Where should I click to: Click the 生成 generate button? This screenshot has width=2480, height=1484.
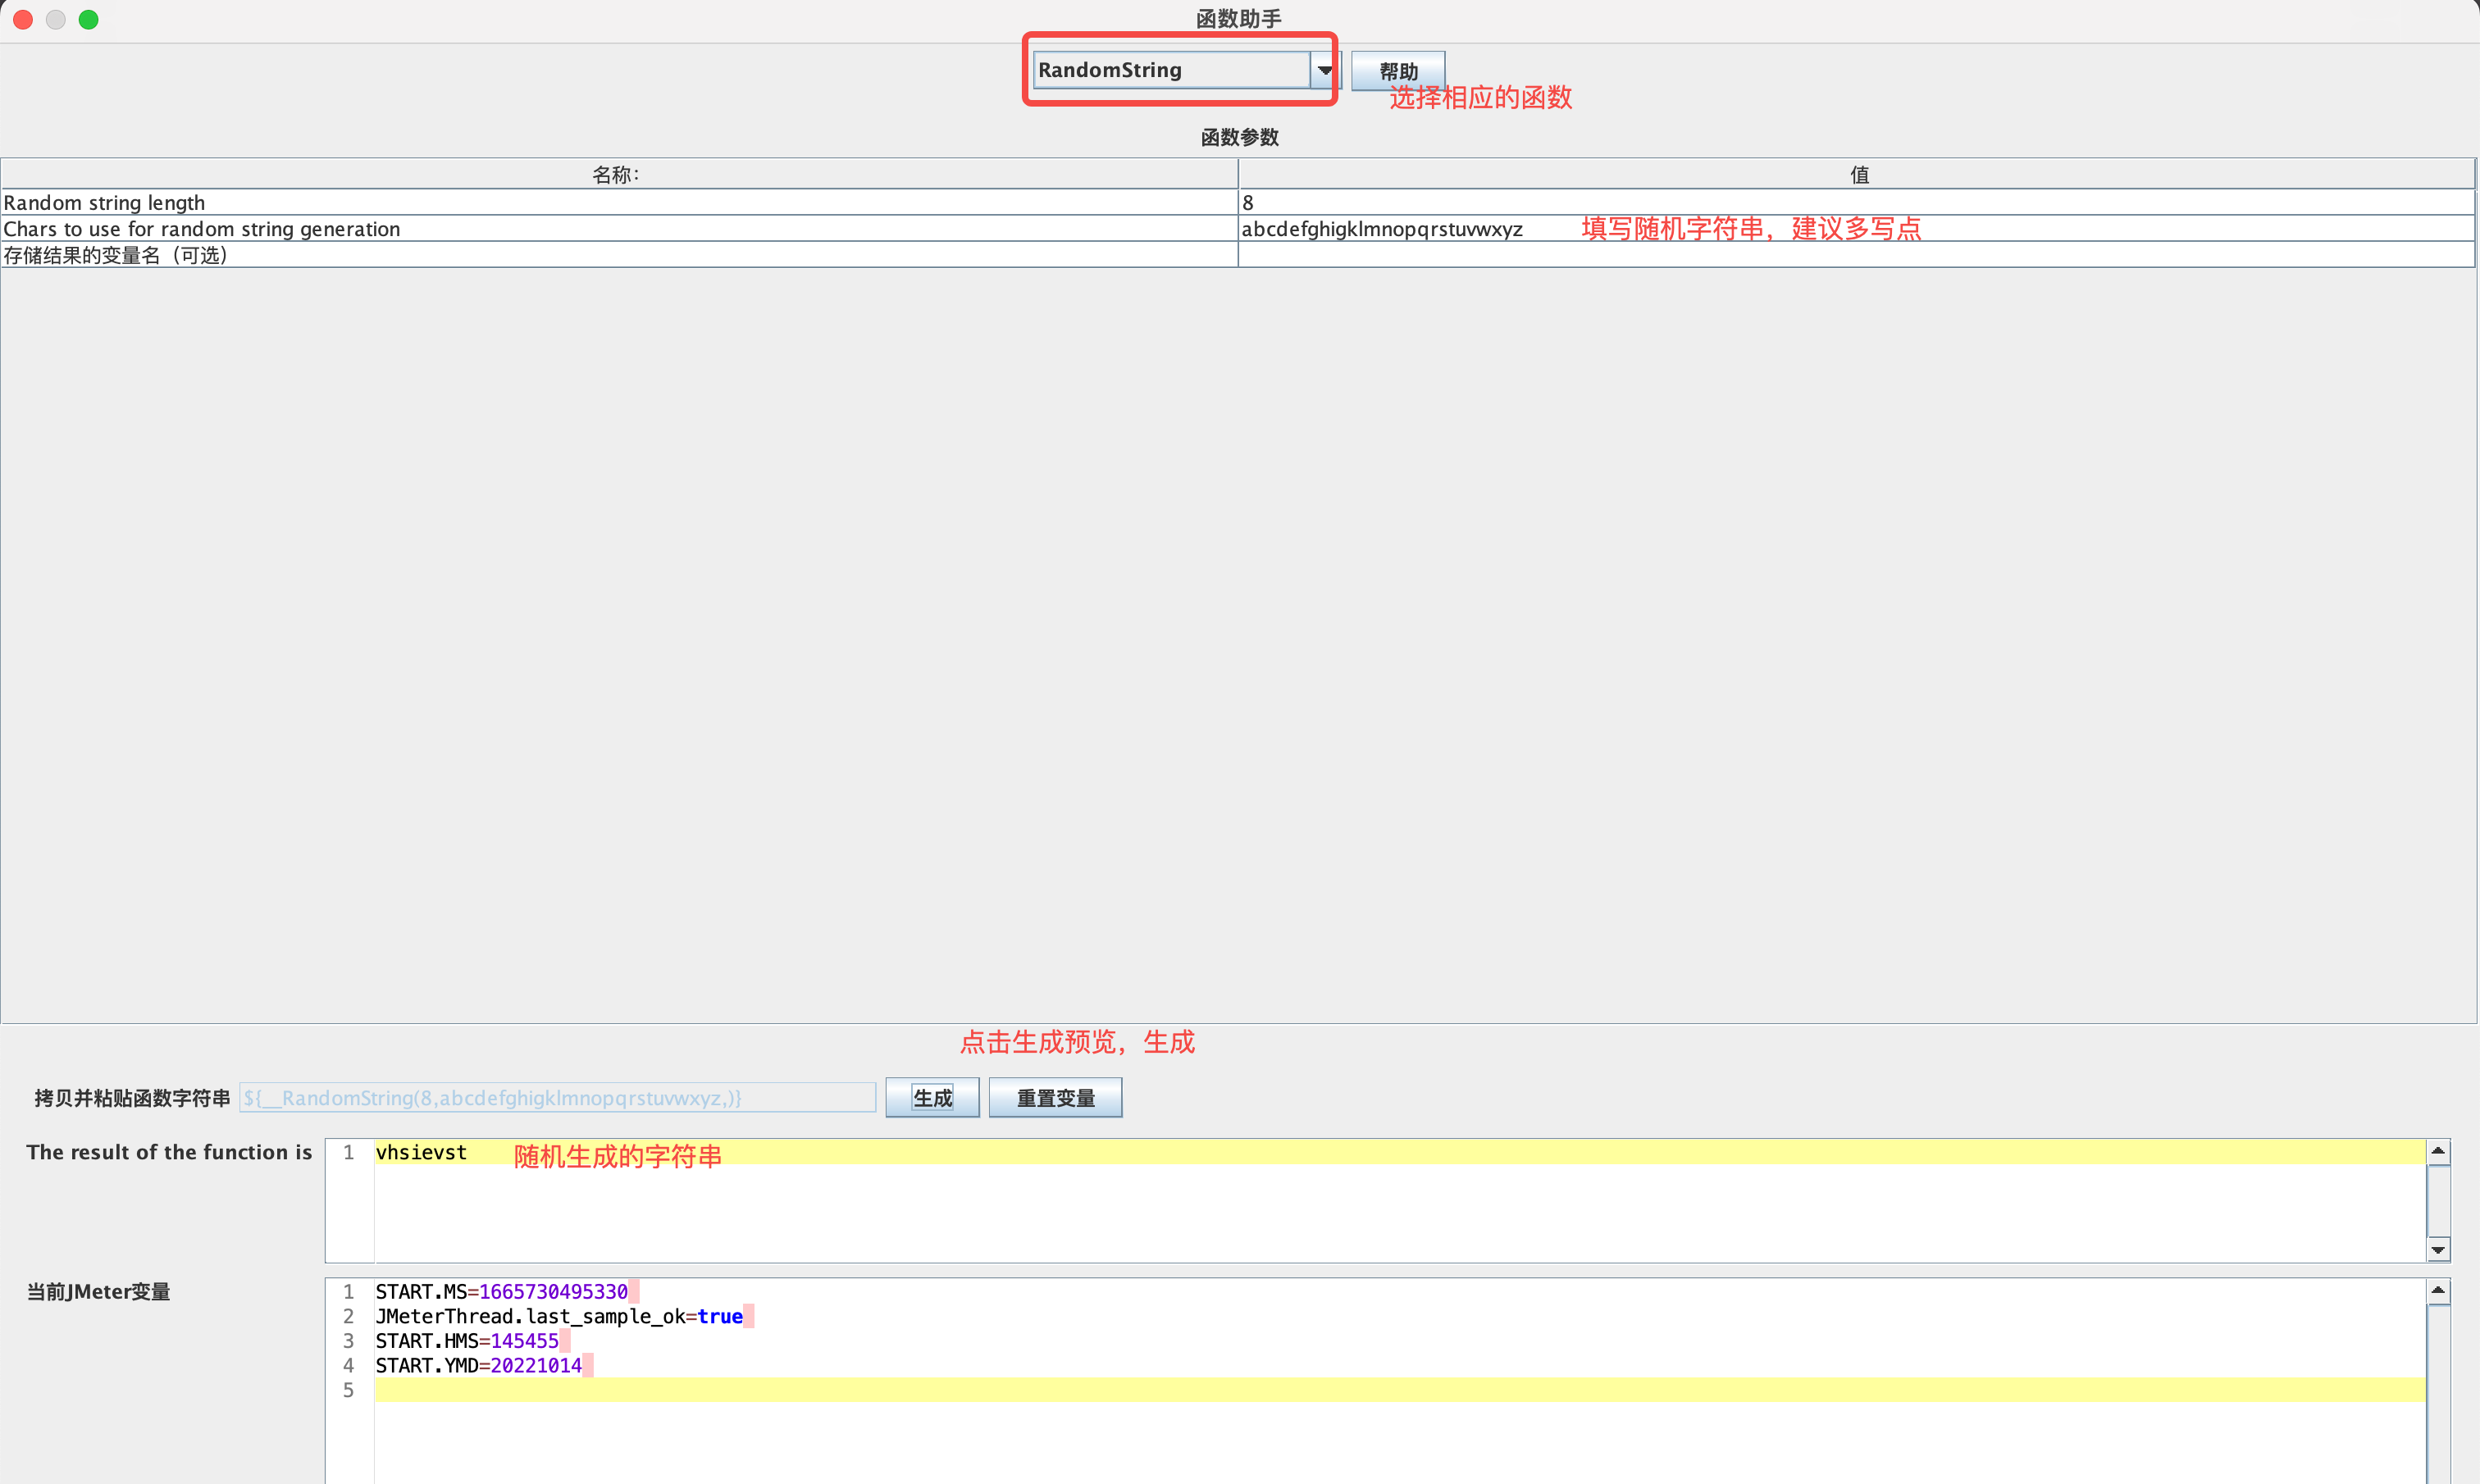(x=932, y=1097)
